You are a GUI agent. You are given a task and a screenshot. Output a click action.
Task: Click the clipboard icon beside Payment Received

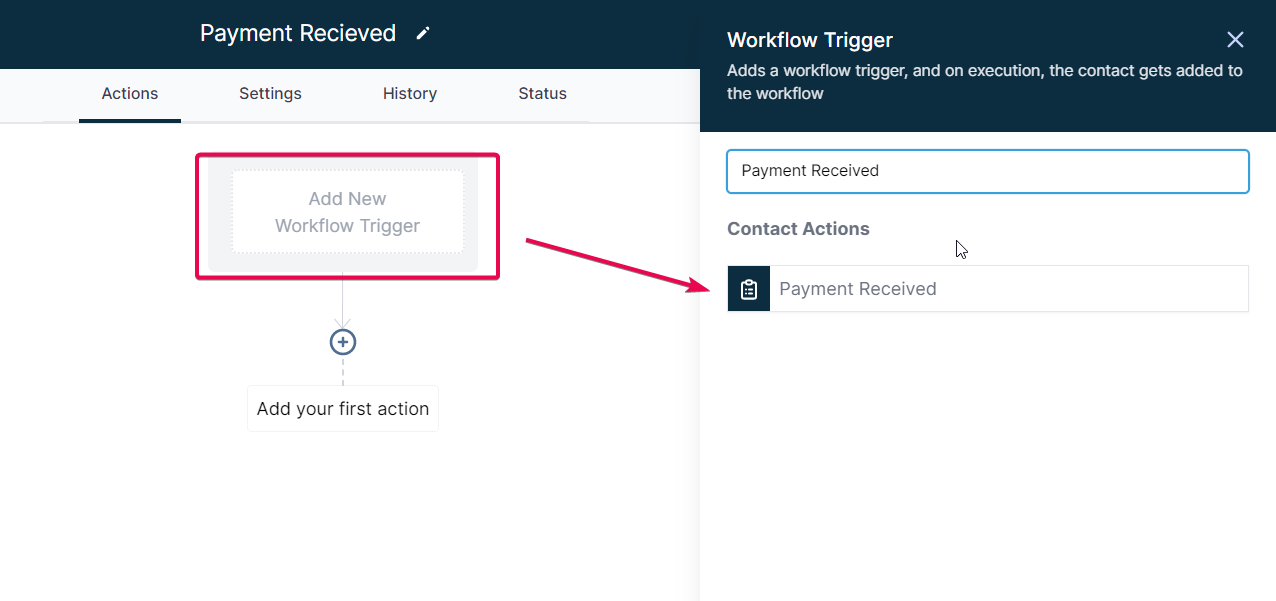click(749, 289)
